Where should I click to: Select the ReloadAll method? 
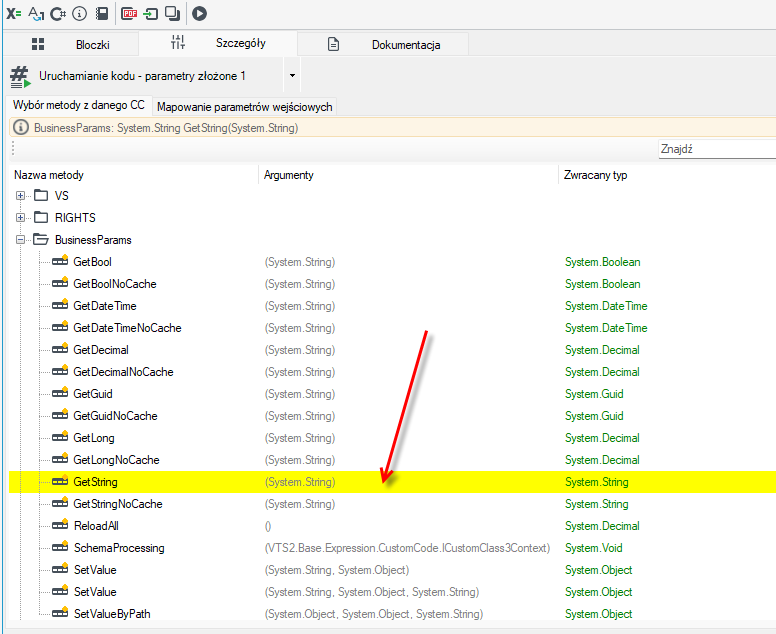click(x=97, y=526)
